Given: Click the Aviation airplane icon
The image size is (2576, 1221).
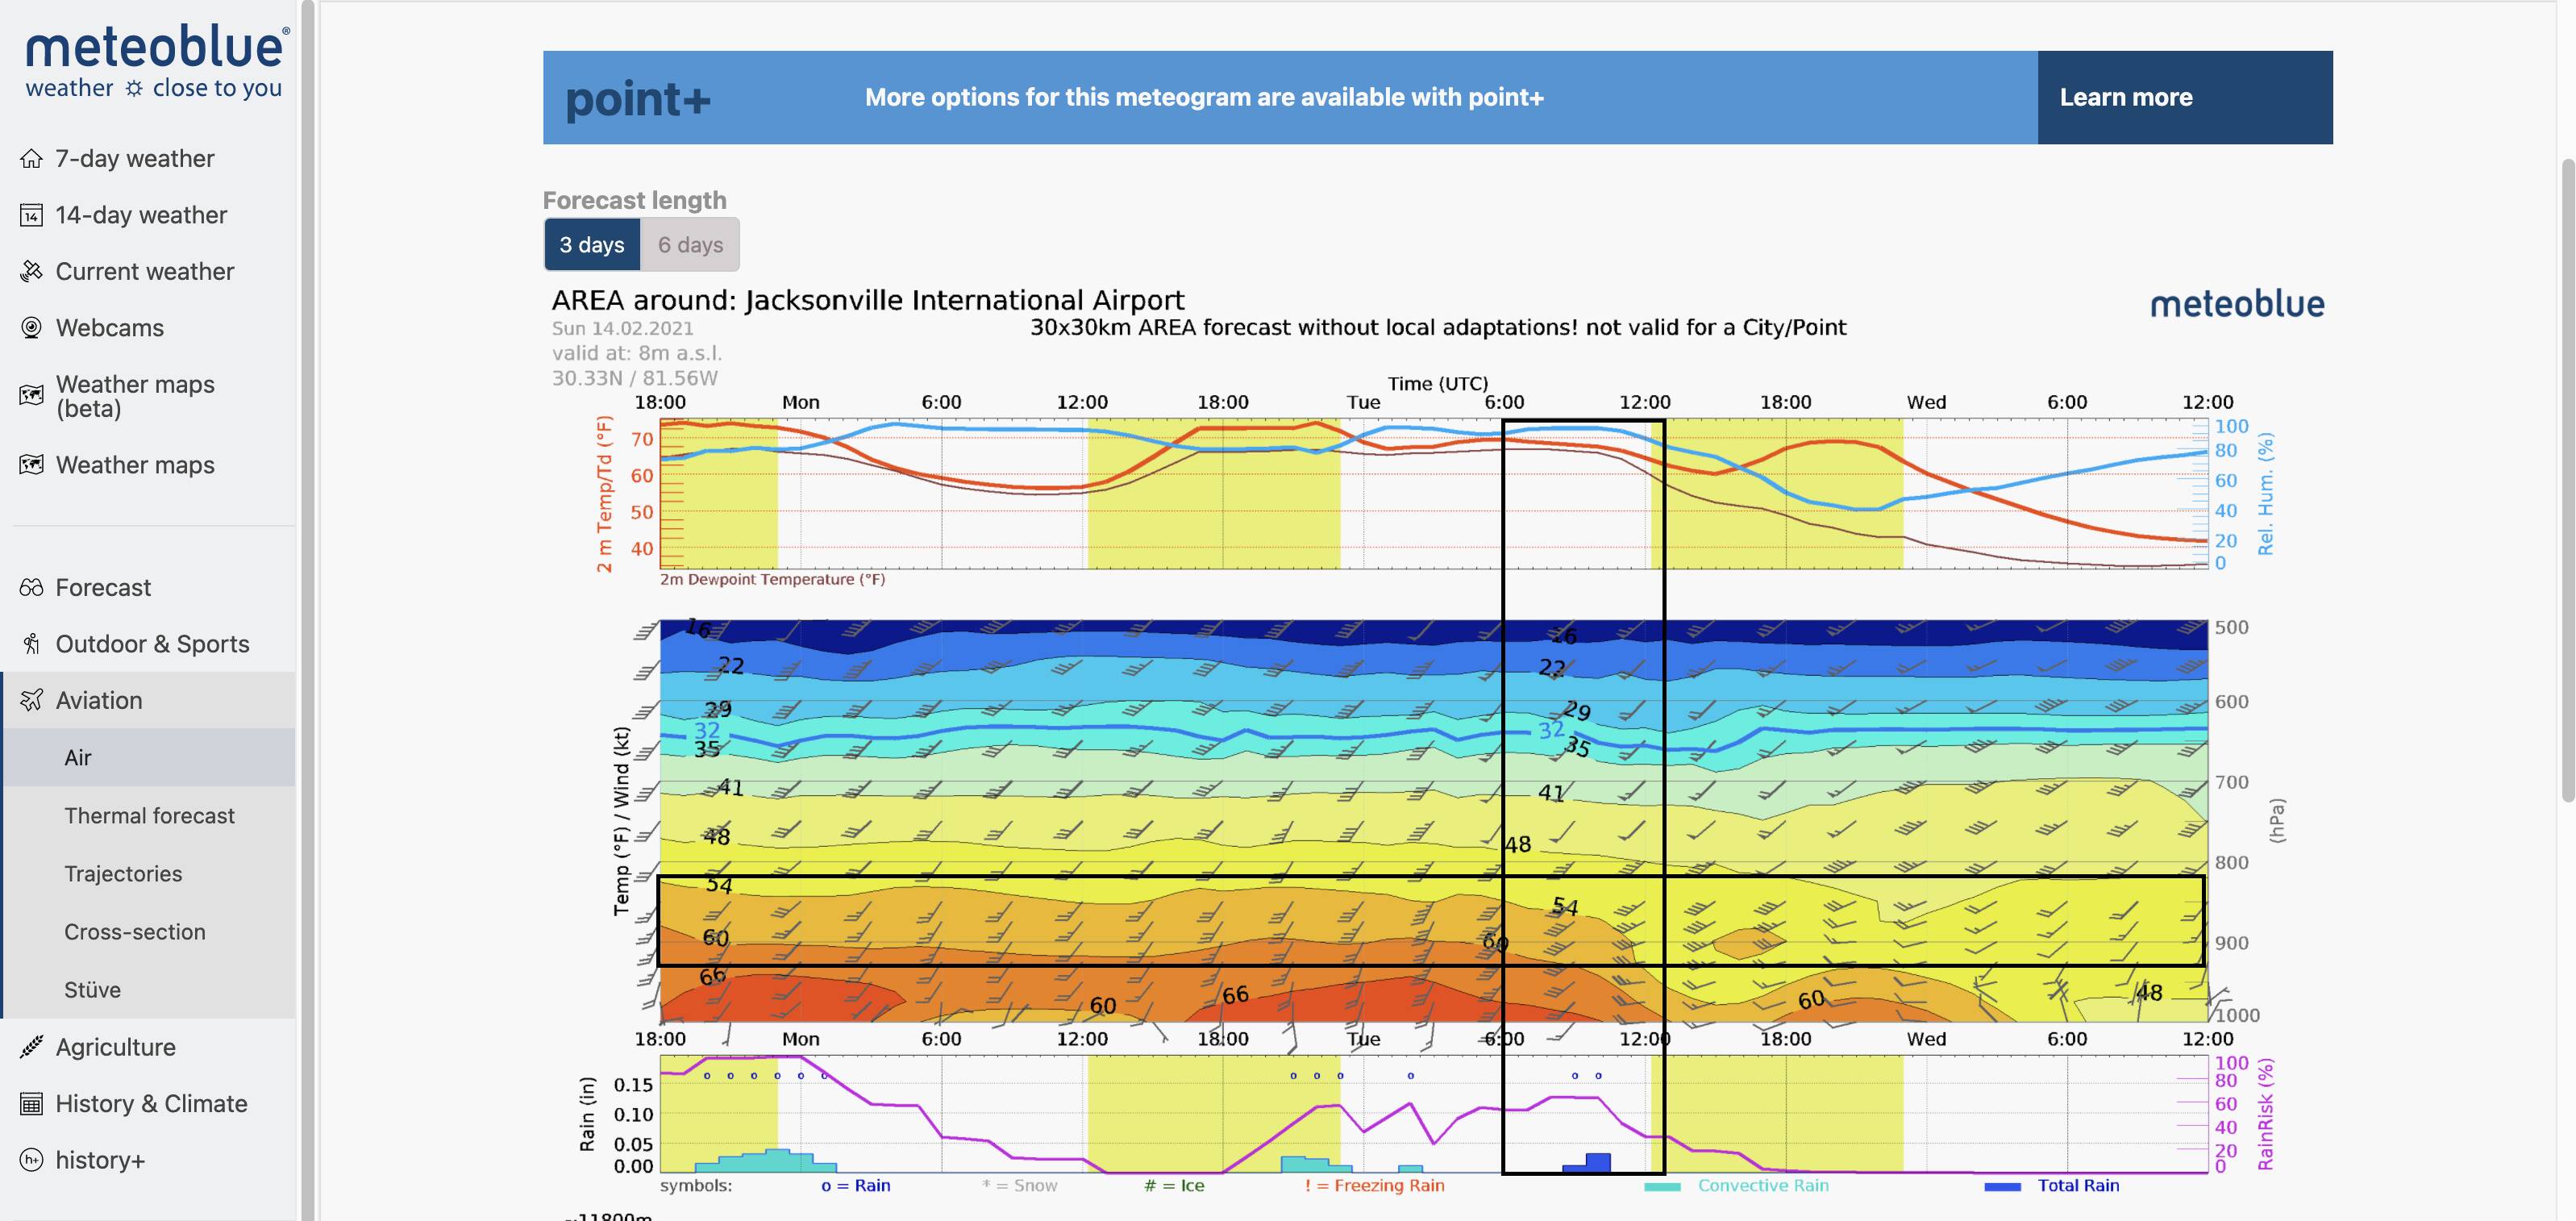Looking at the screenshot, I should click(x=31, y=700).
